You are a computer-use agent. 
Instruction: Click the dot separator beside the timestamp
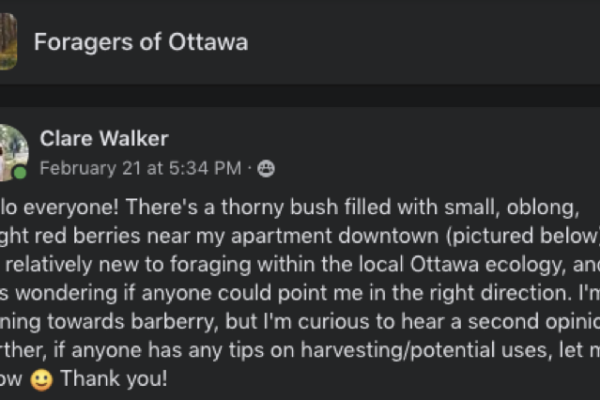click(x=250, y=169)
